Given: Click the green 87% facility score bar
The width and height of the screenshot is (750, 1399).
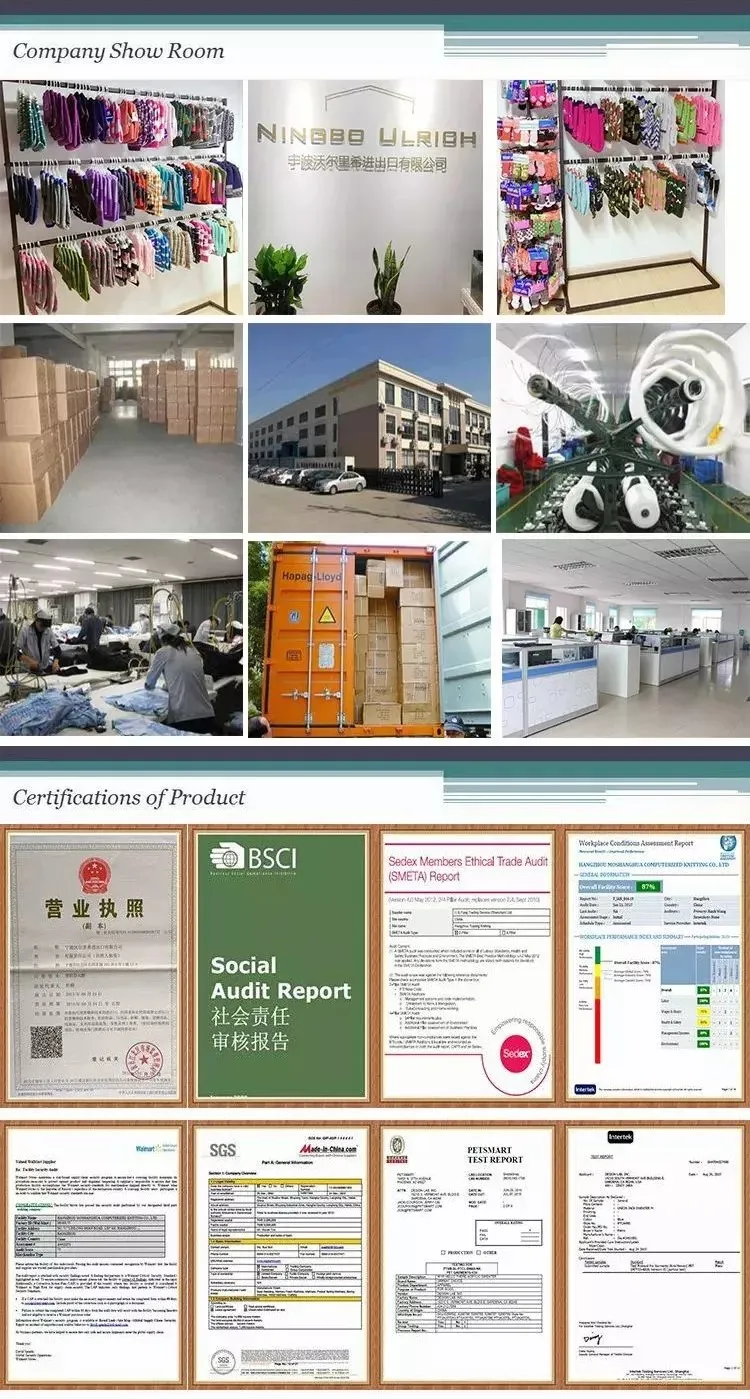Looking at the screenshot, I should pyautogui.click(x=648, y=886).
